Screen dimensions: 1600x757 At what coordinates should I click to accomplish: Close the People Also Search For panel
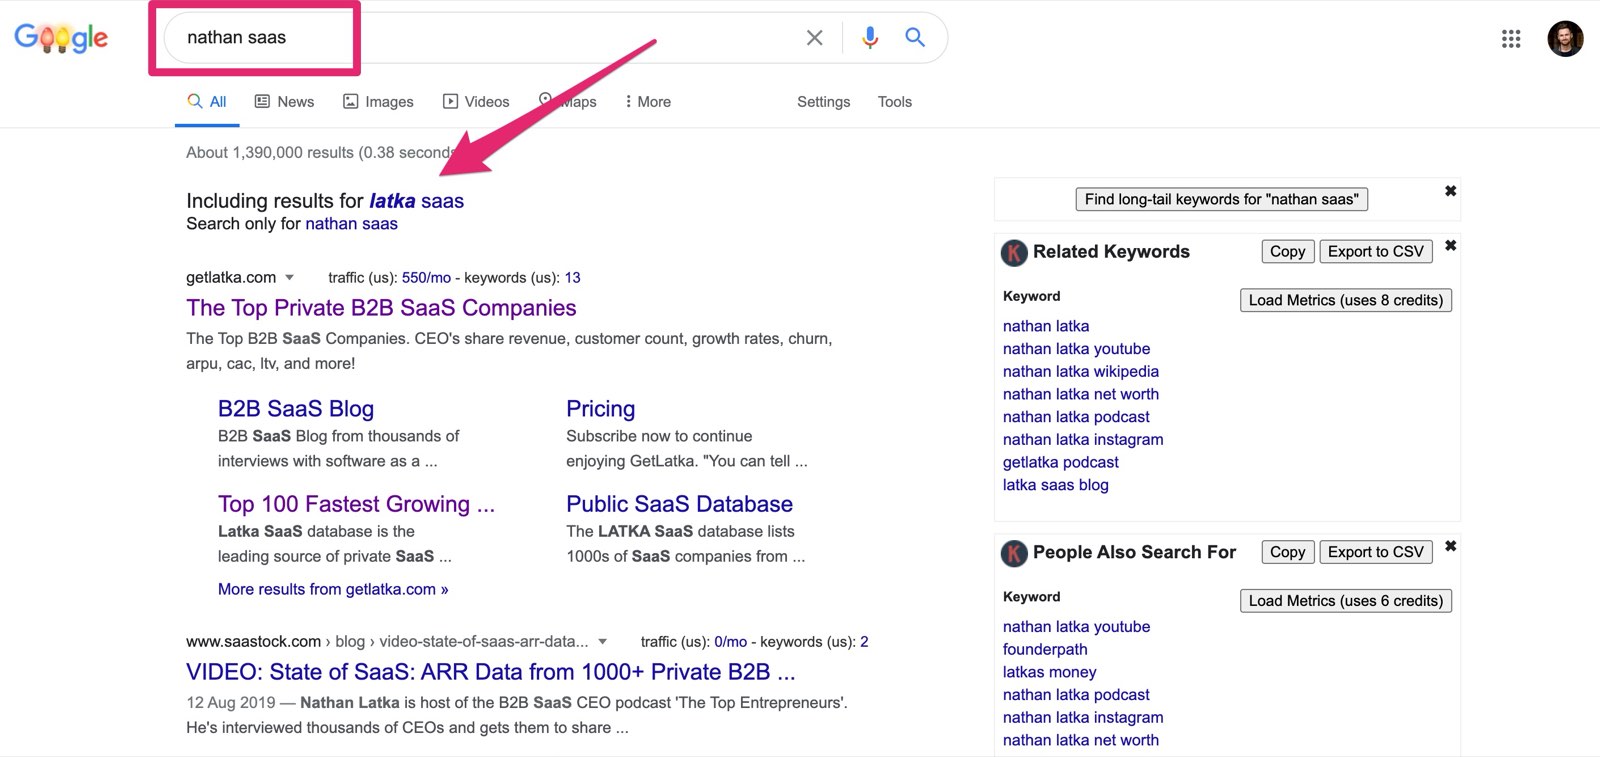(1450, 546)
